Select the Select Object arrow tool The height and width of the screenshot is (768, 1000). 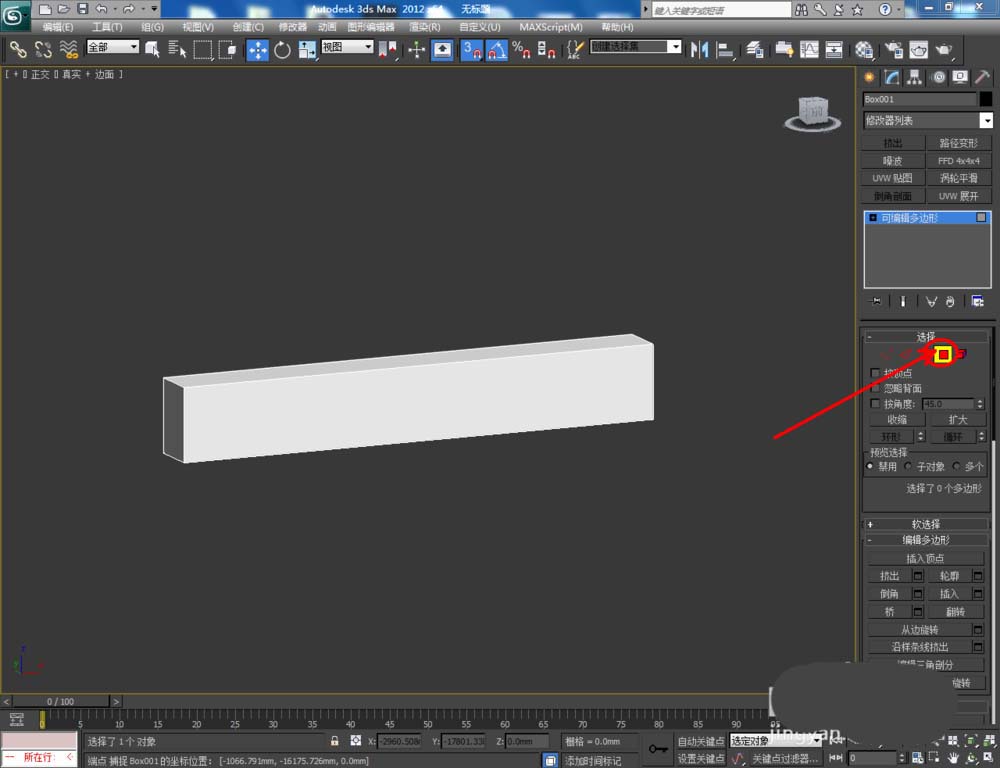(x=152, y=49)
